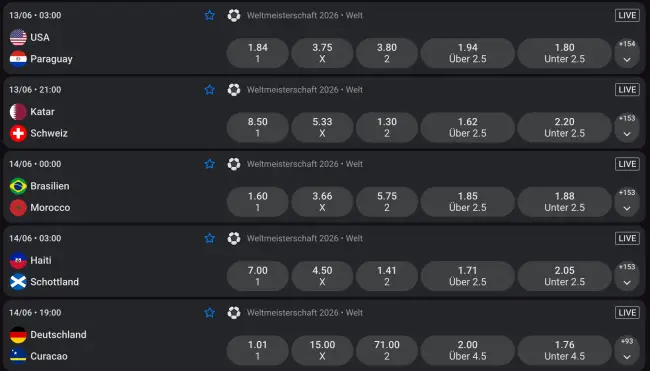Click soccer ball icon in USA match row
The height and width of the screenshot is (371, 650).
coord(234,15)
